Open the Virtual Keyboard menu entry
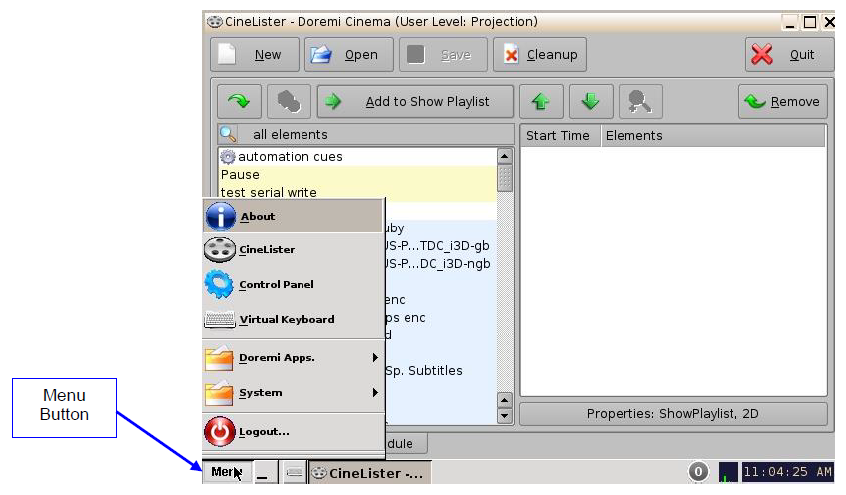Viewport: 846px width, 495px height. click(293, 319)
